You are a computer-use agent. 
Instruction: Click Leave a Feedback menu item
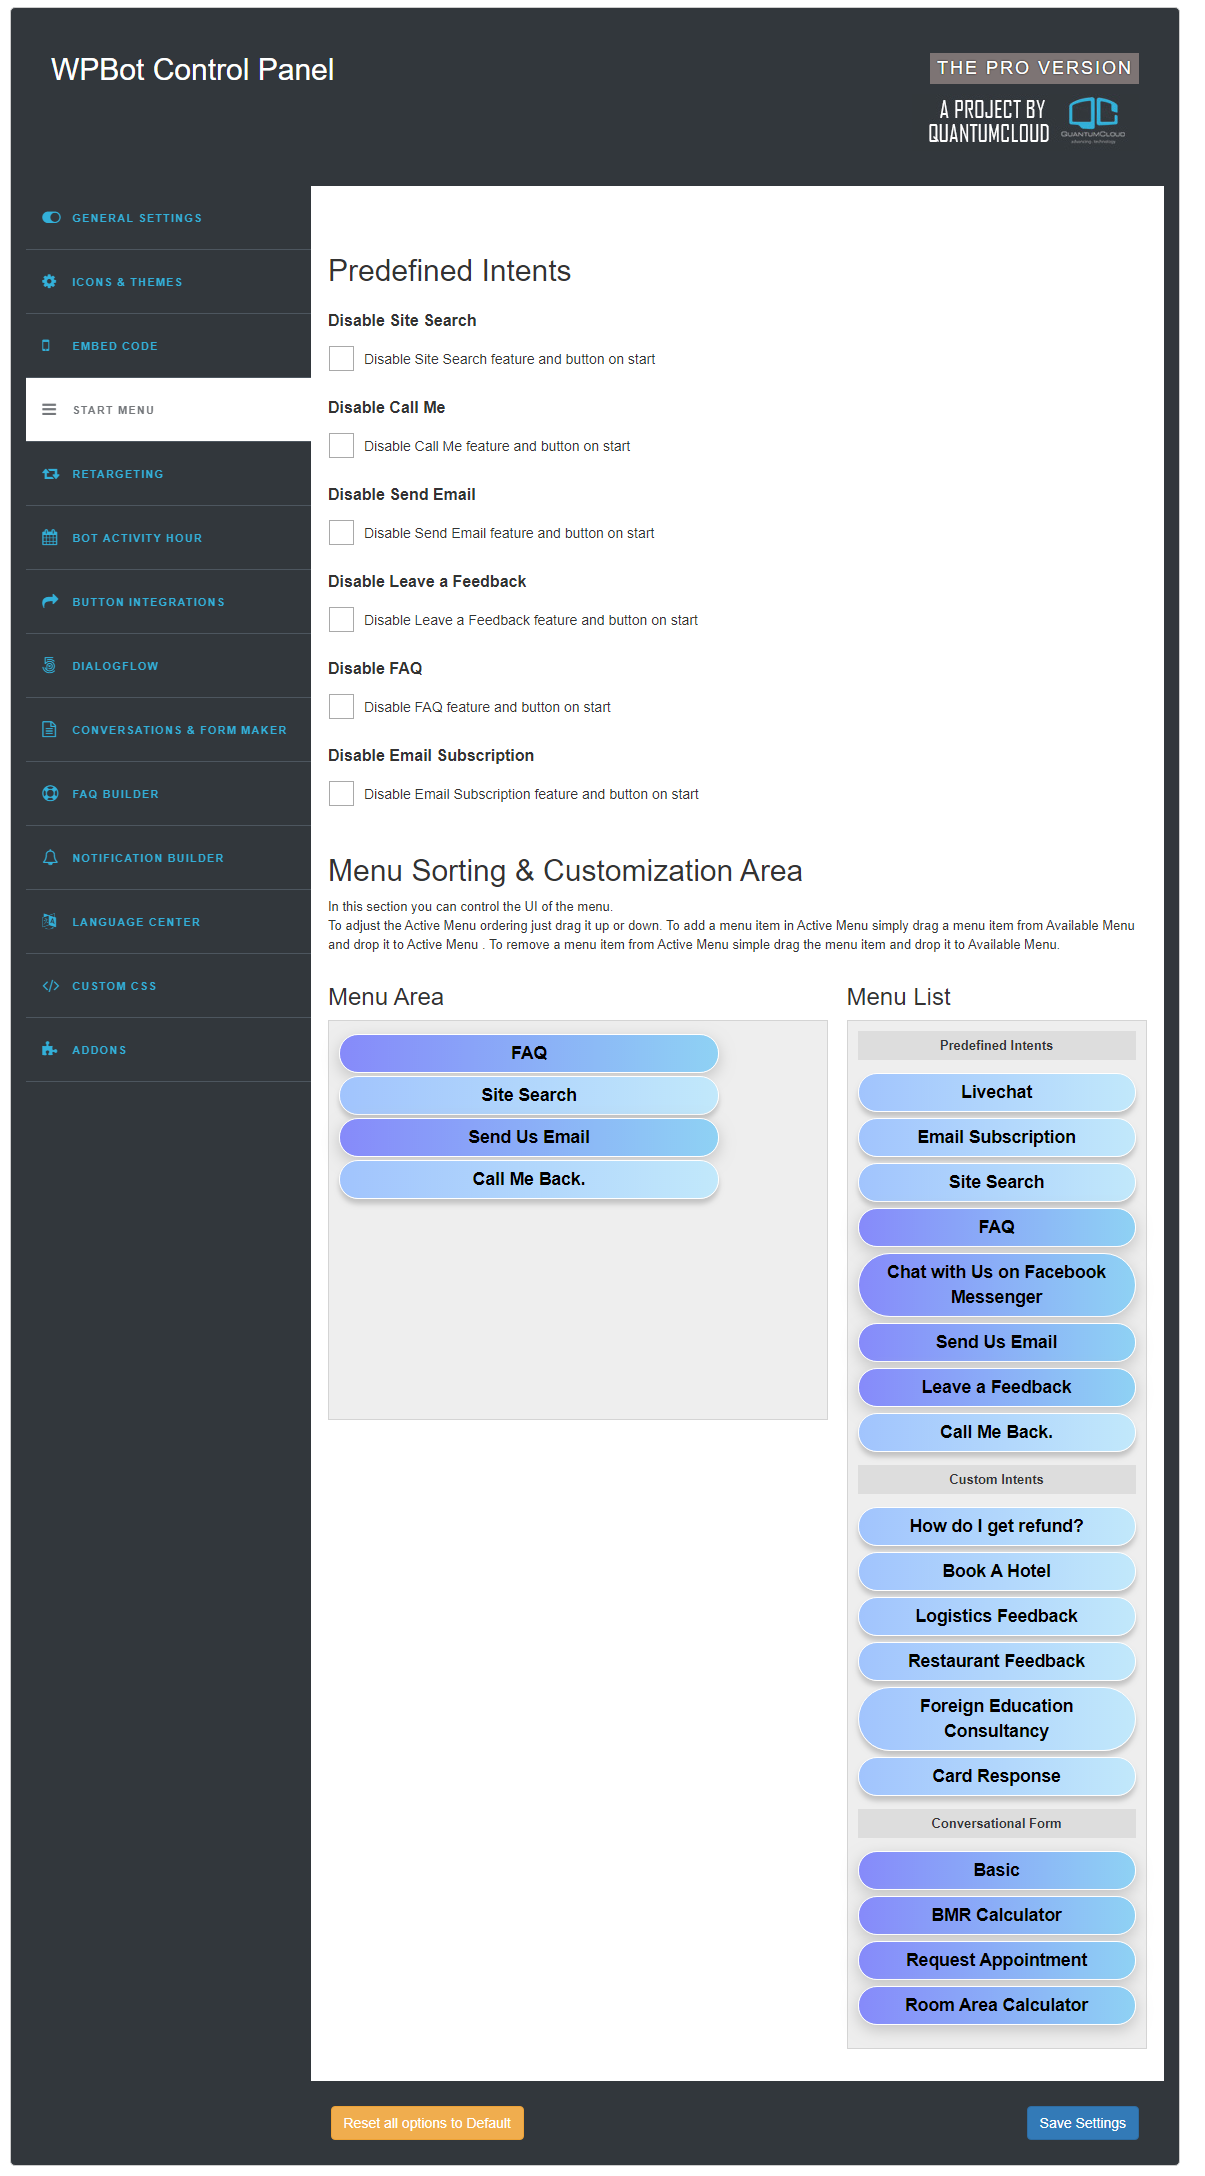[996, 1387]
